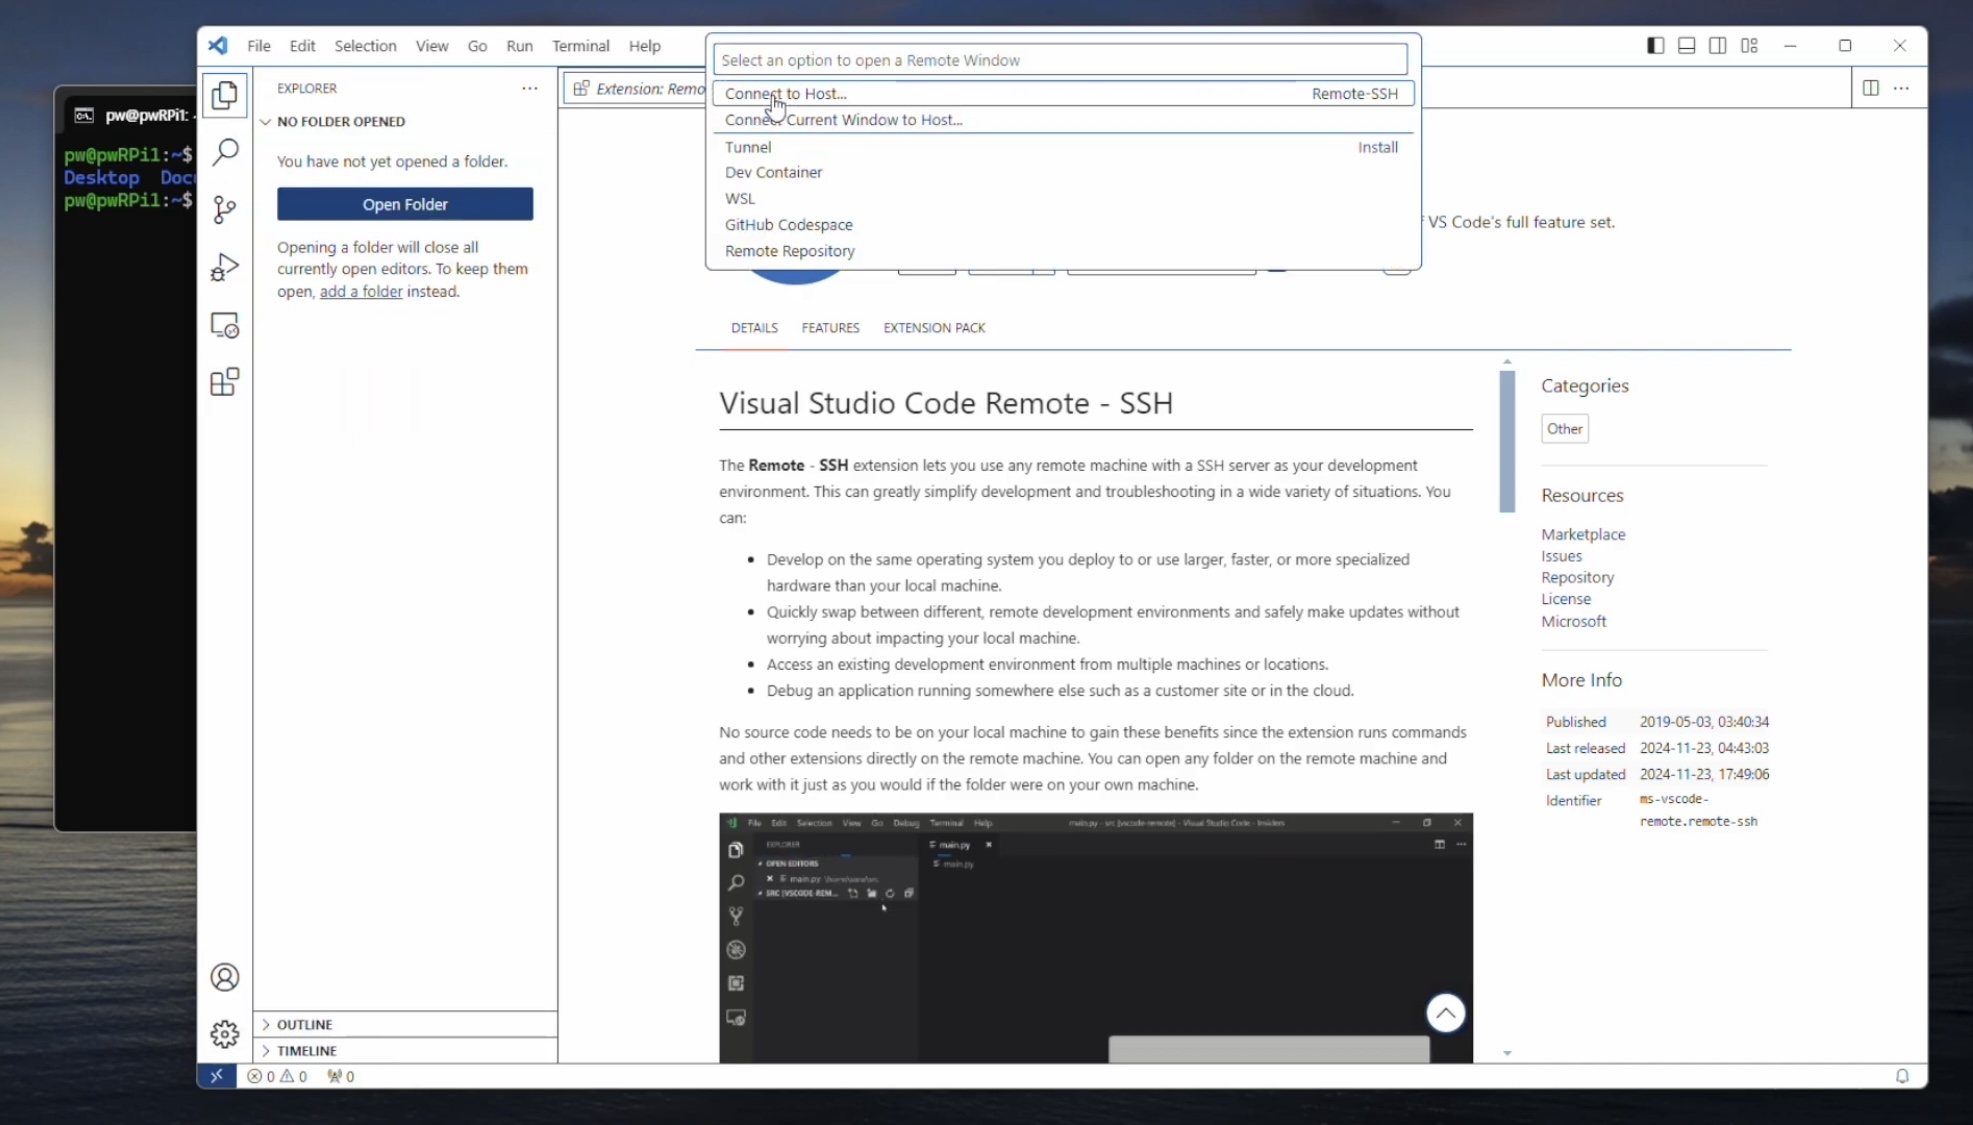Switch to the Features tab

coord(830,328)
